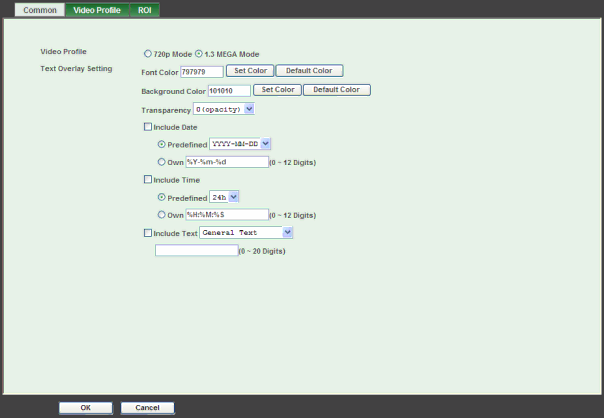Viewport: 604px width, 418px height.
Task: Open the YYYY-MM-DD date format dropdown
Action: point(240,144)
